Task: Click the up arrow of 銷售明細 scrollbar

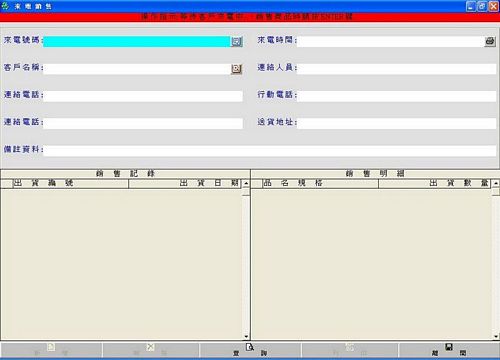Action: (496, 183)
